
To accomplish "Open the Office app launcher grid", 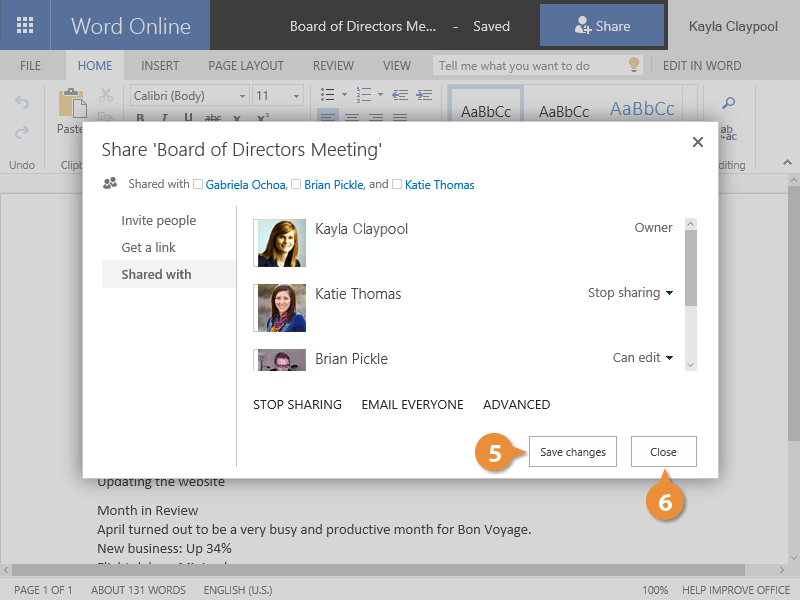I will [26, 26].
